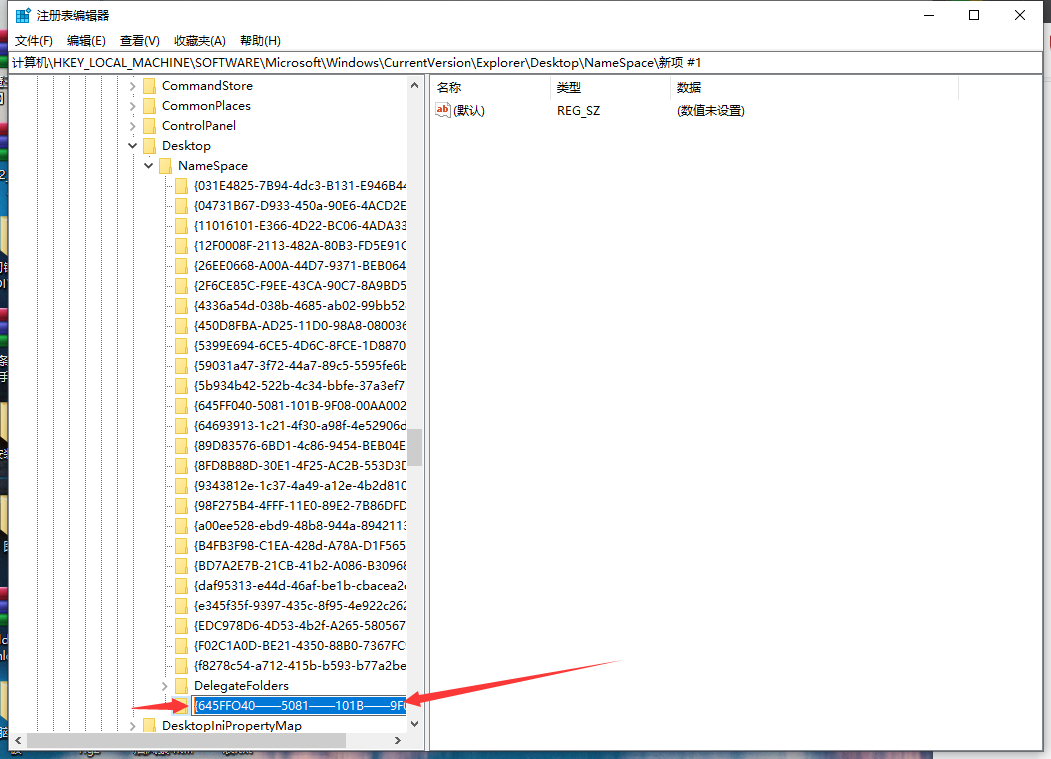This screenshot has height=759, width=1051.
Task: Select the {BD7A2E7B-21CB key
Action: tap(300, 566)
